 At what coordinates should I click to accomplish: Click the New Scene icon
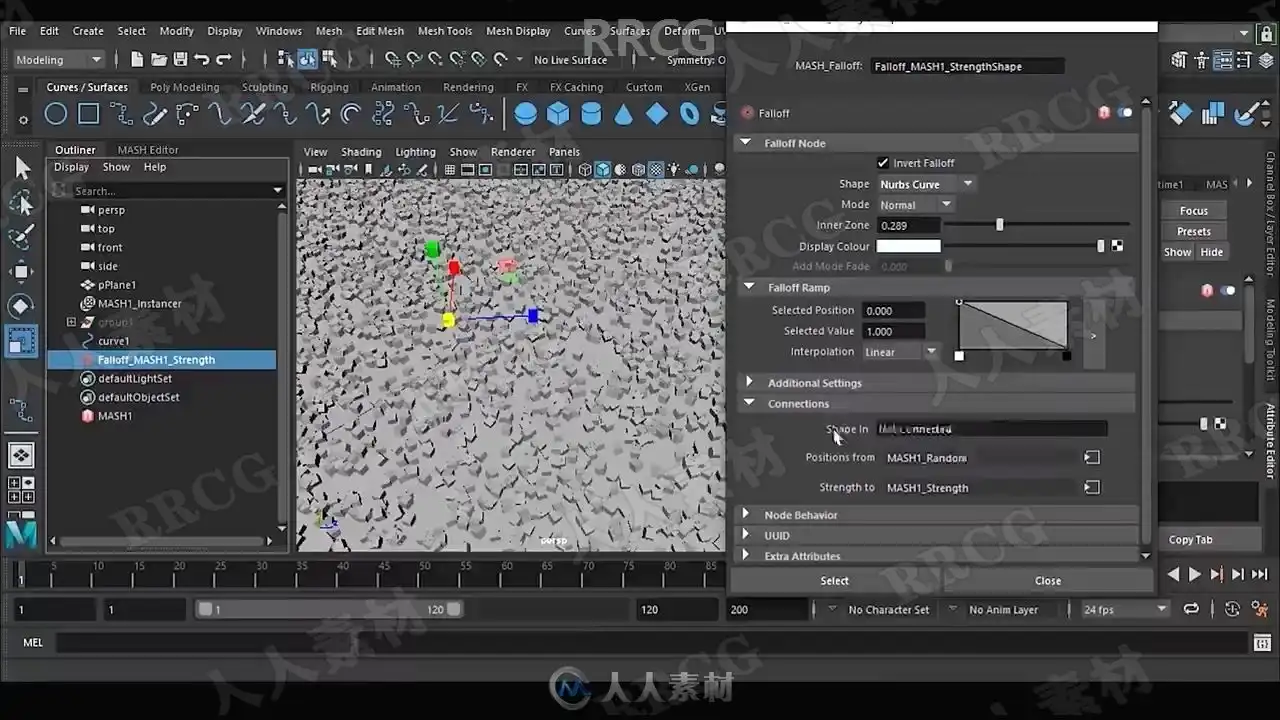tap(137, 59)
